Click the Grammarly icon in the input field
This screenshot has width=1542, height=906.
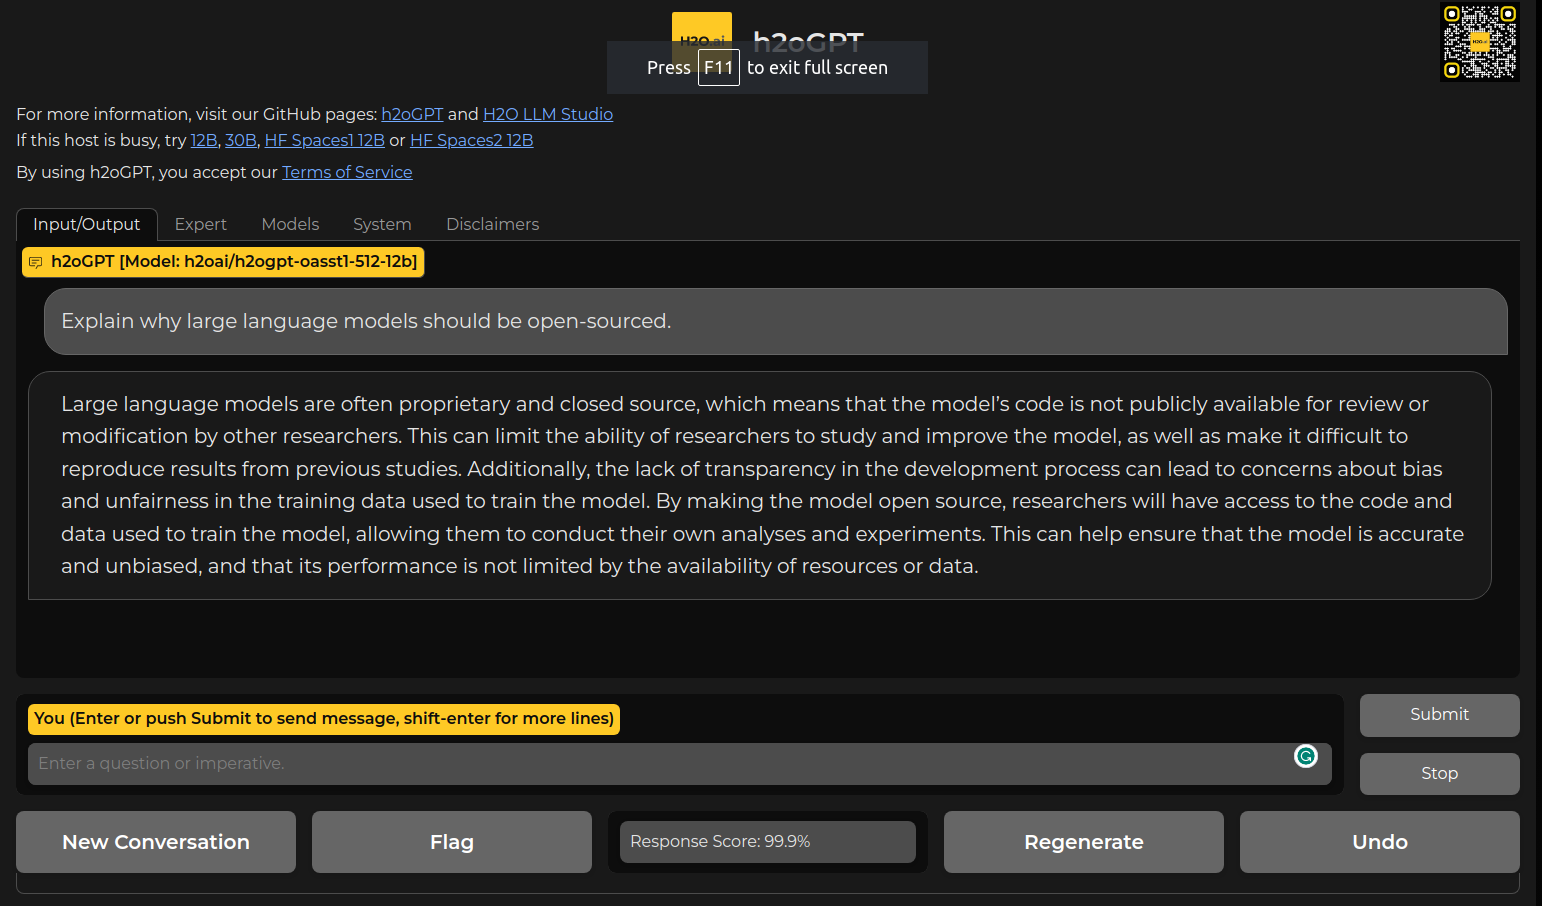[x=1305, y=756]
